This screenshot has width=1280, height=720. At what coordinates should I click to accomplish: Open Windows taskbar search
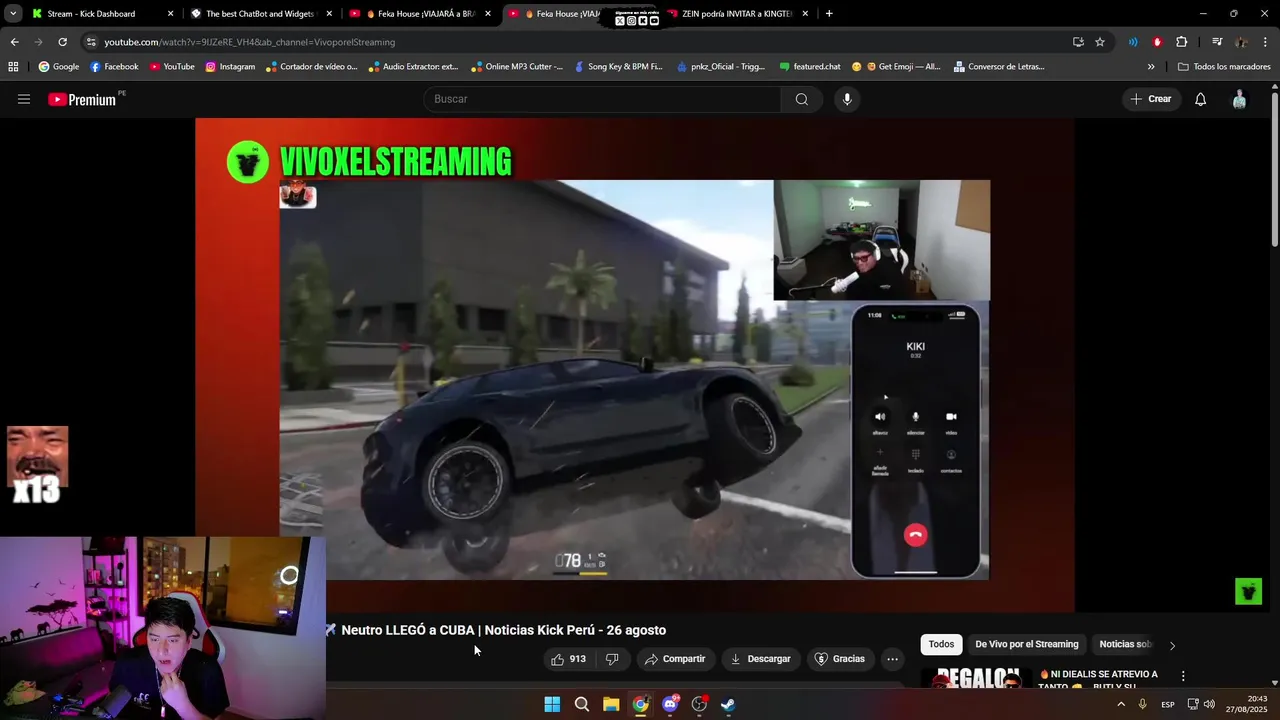click(582, 704)
